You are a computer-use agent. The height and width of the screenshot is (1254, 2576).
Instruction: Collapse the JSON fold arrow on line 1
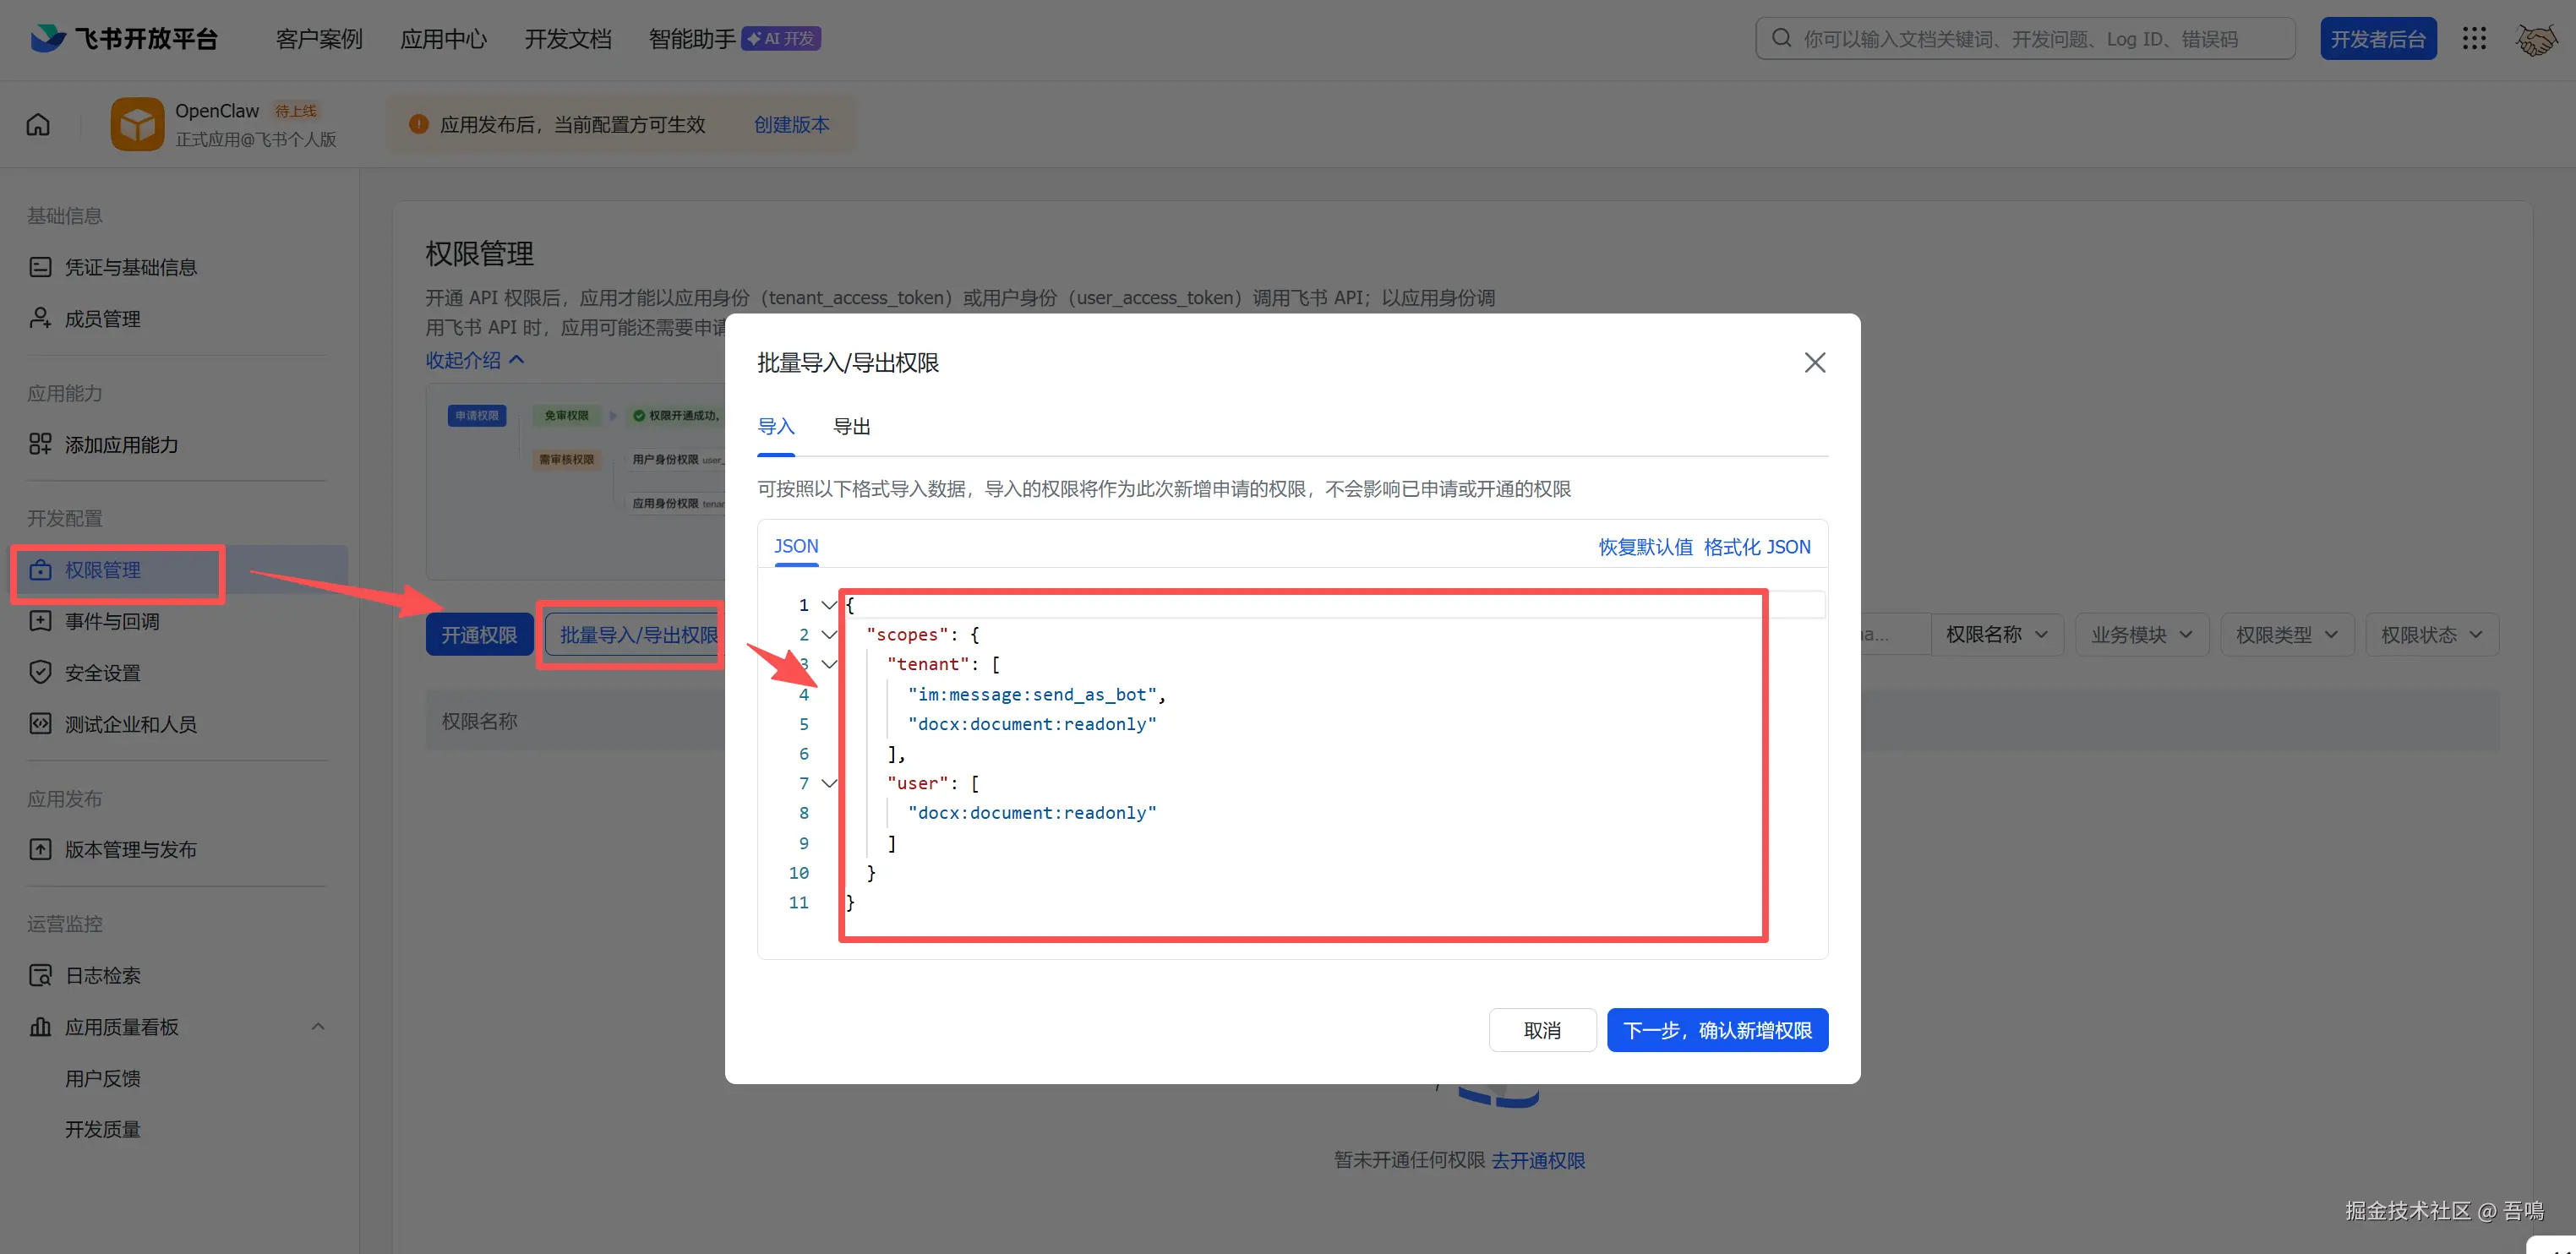click(828, 605)
